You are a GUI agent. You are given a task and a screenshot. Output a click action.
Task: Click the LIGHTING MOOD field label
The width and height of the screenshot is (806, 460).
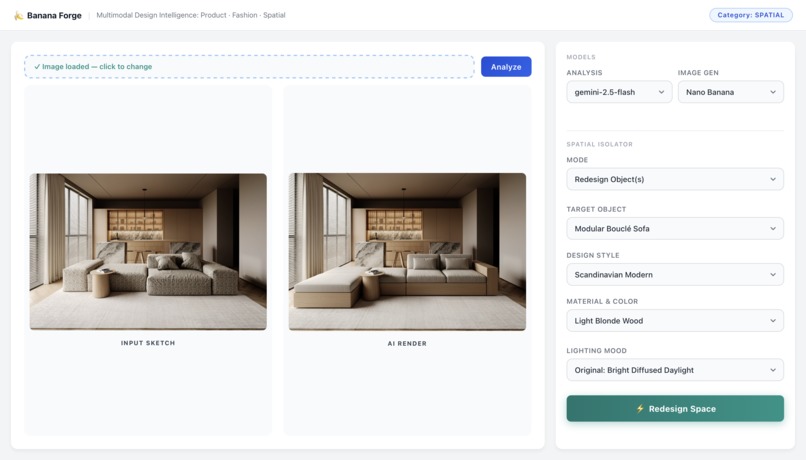tap(596, 351)
